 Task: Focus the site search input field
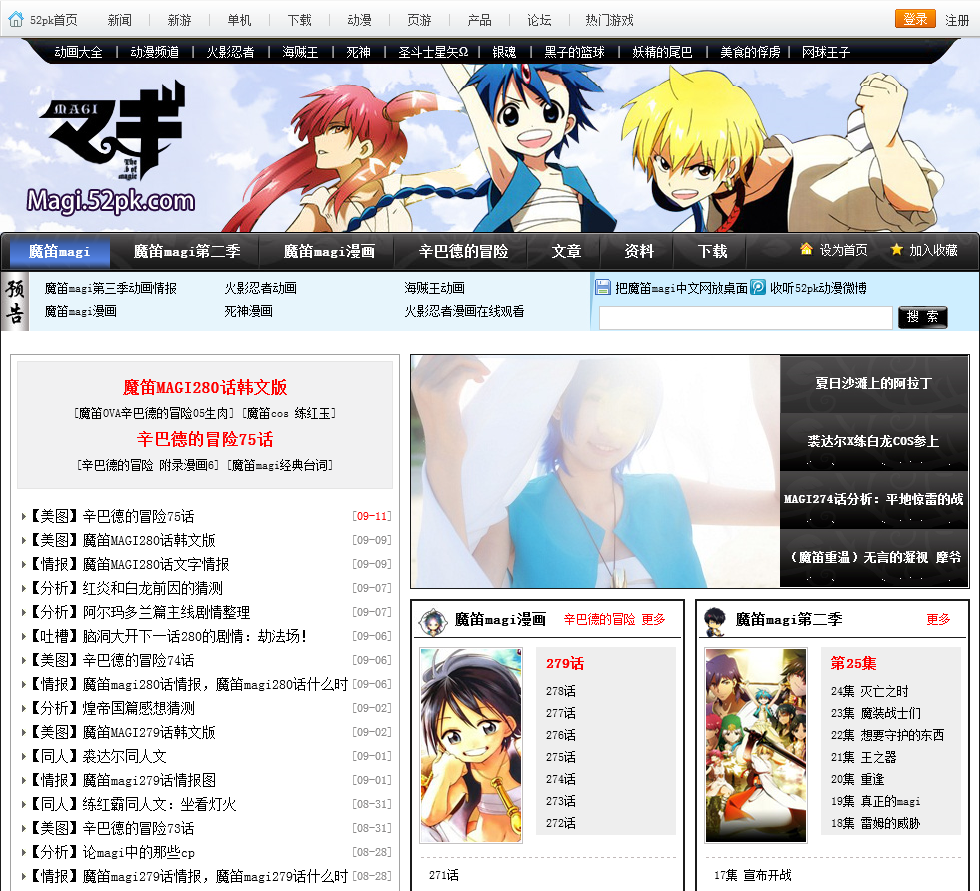[745, 317]
